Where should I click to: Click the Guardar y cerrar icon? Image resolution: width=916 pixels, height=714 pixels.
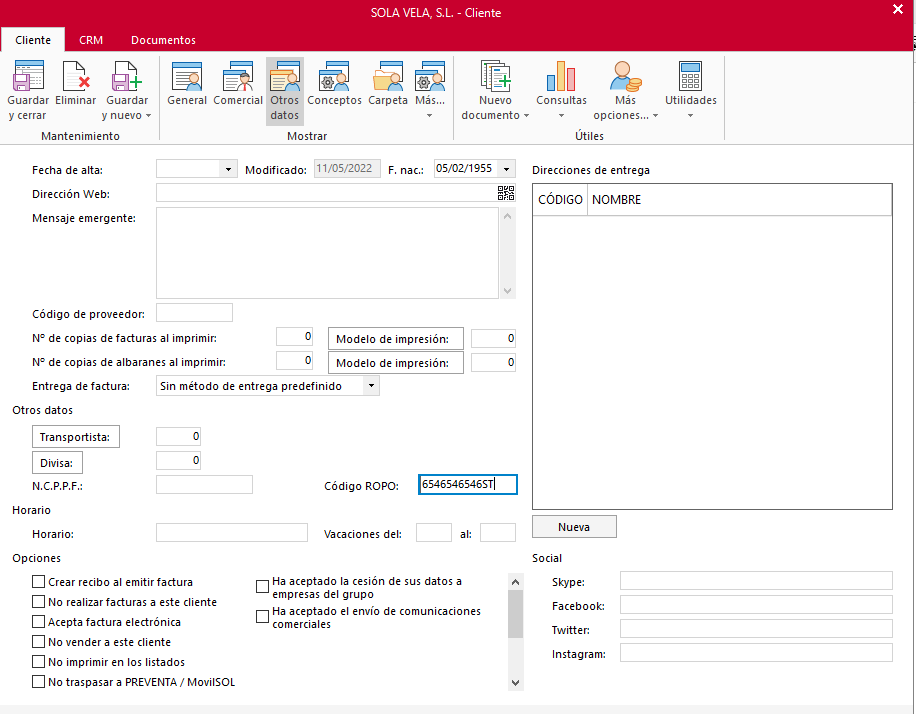[28, 76]
